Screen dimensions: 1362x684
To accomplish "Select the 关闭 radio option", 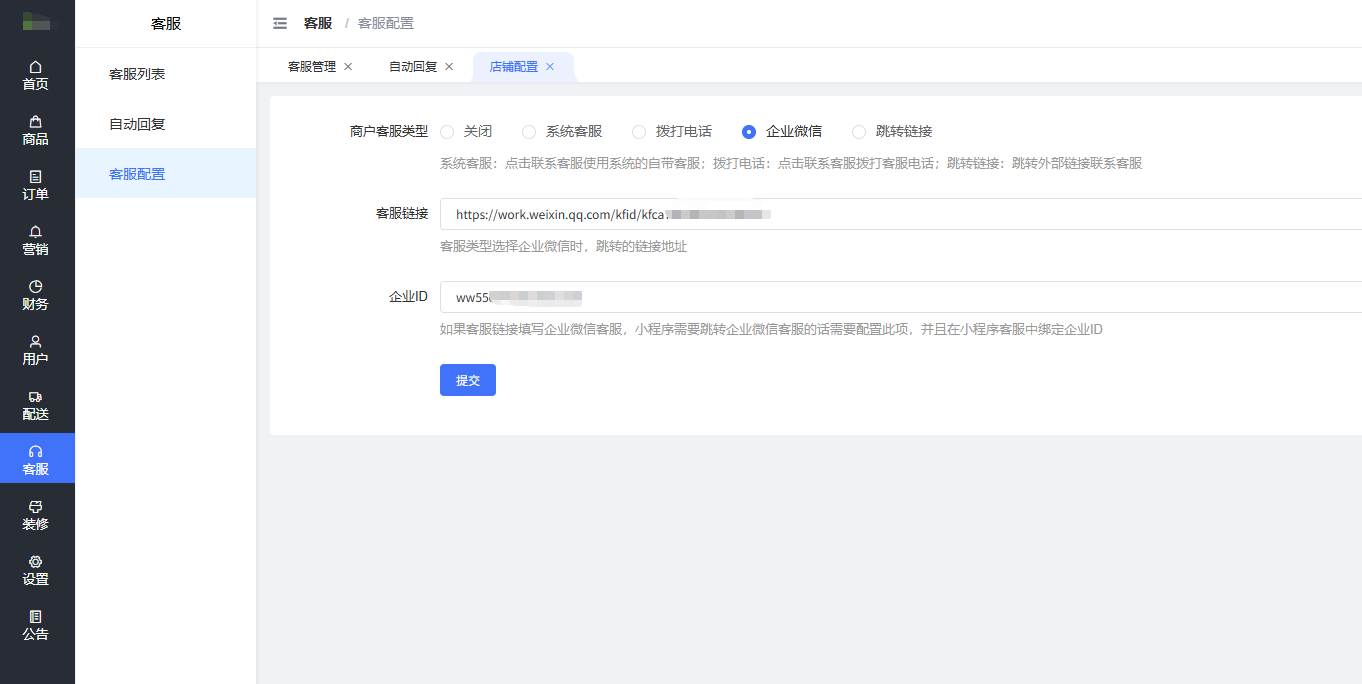I will (x=447, y=132).
